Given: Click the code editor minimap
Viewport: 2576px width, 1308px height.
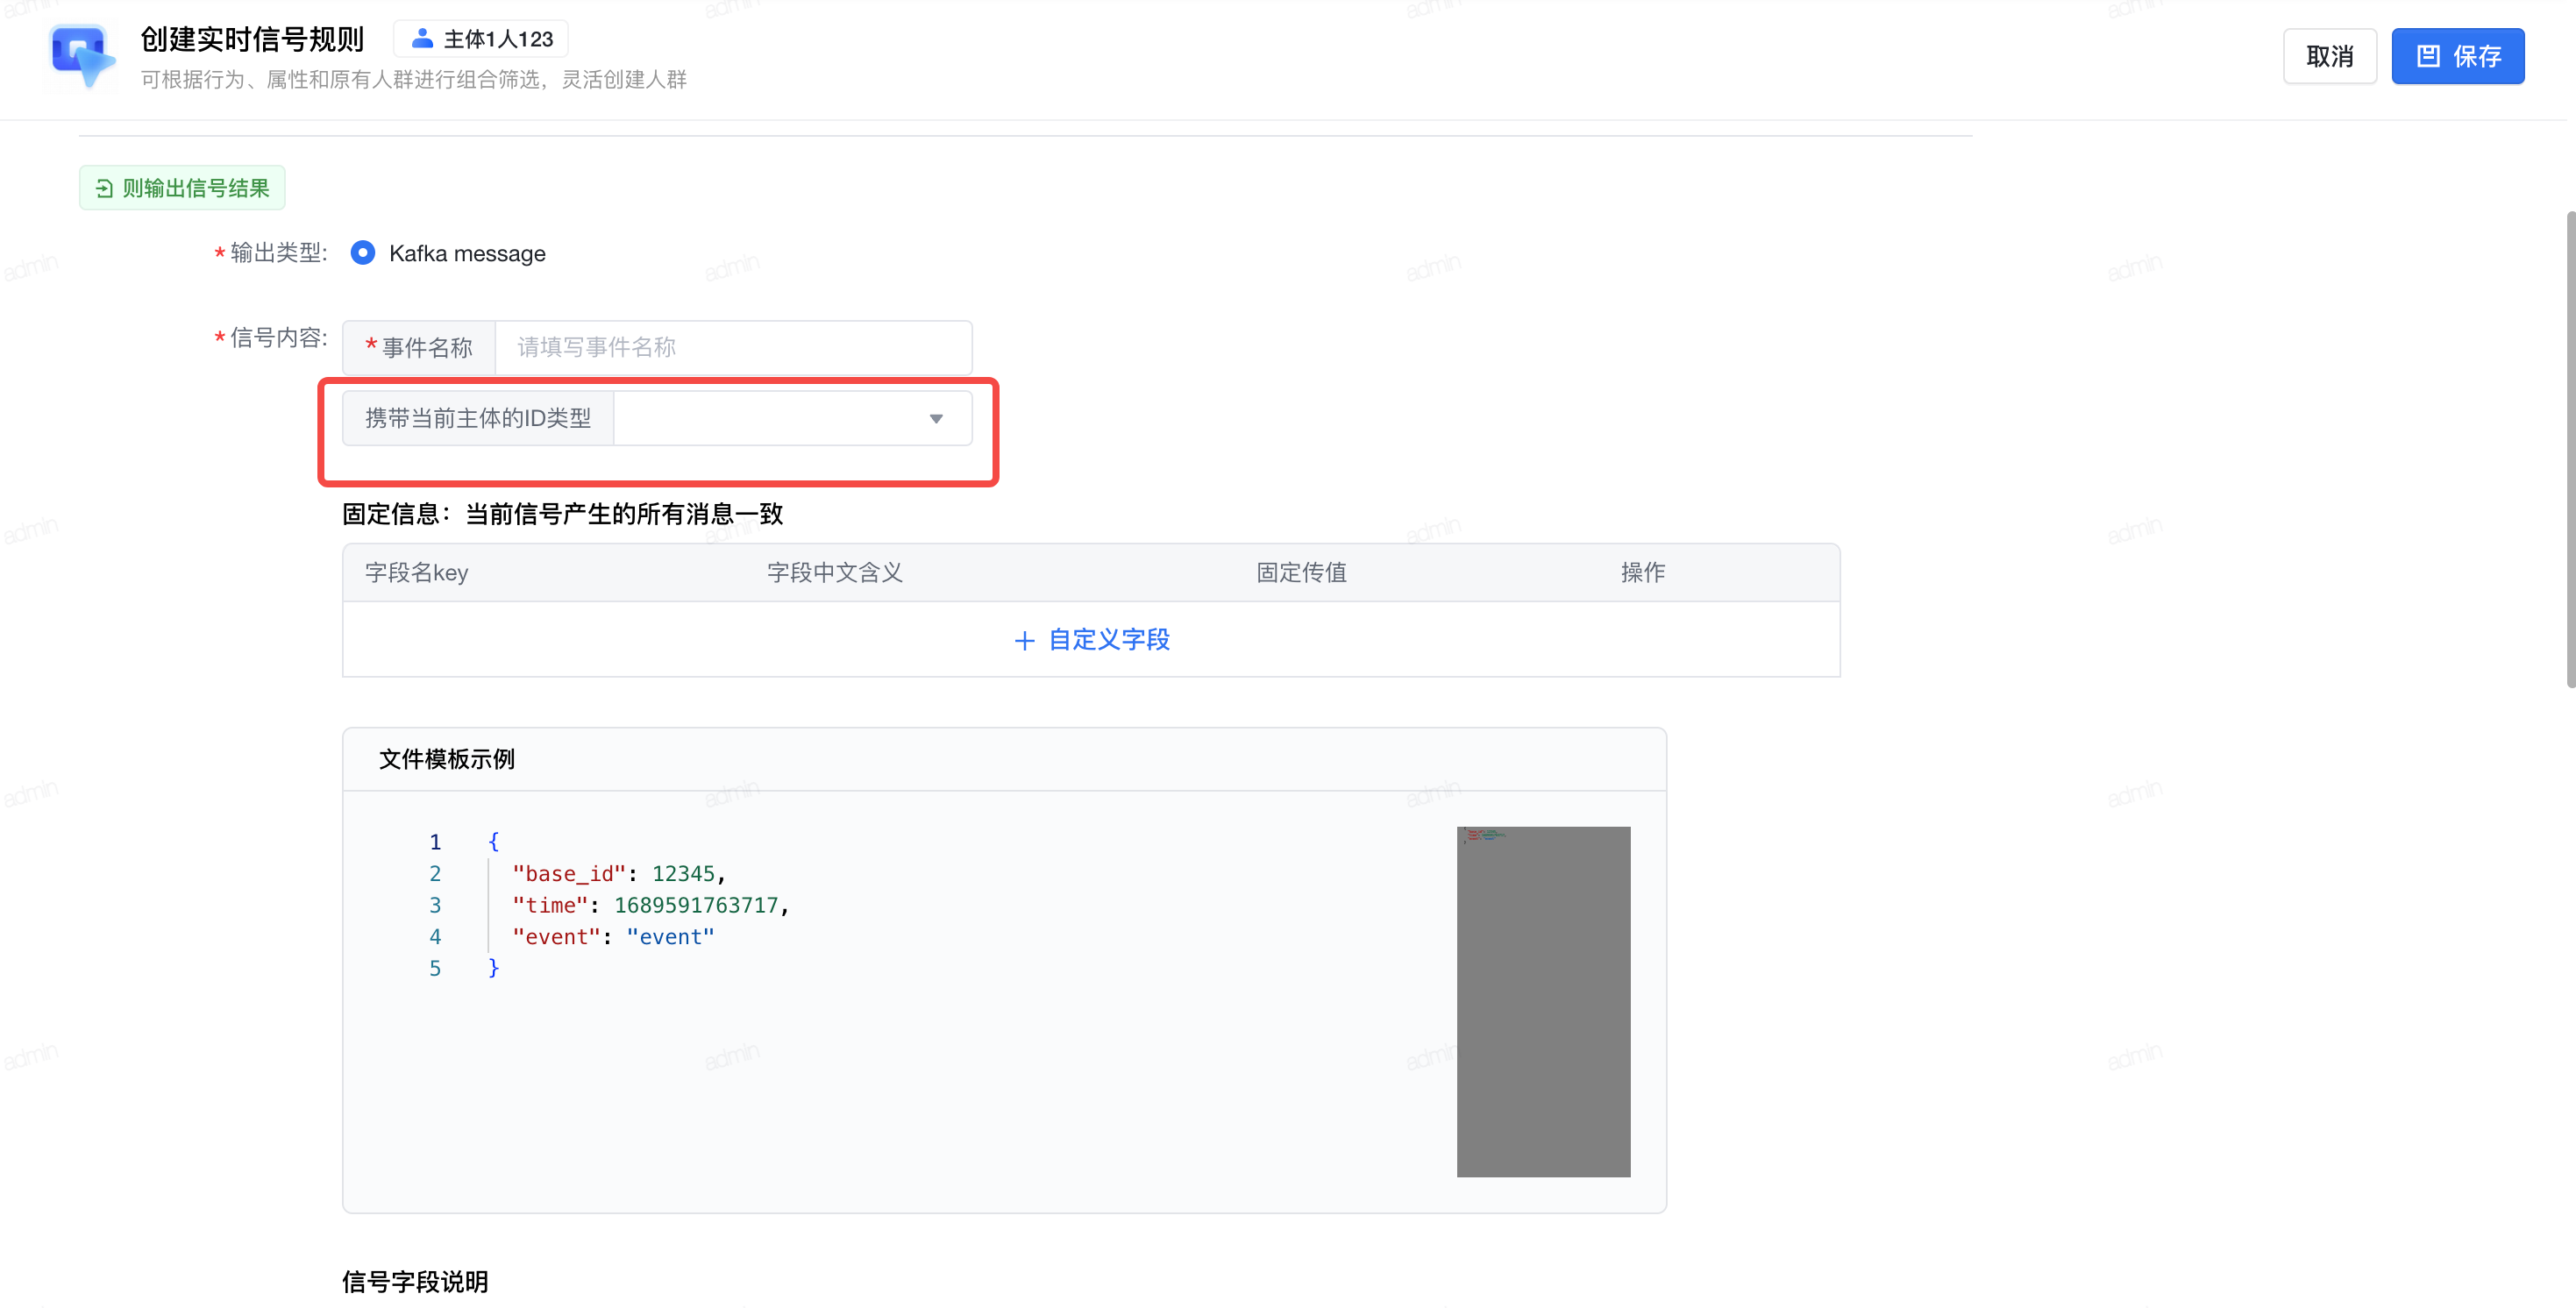Looking at the screenshot, I should coord(1543,1001).
